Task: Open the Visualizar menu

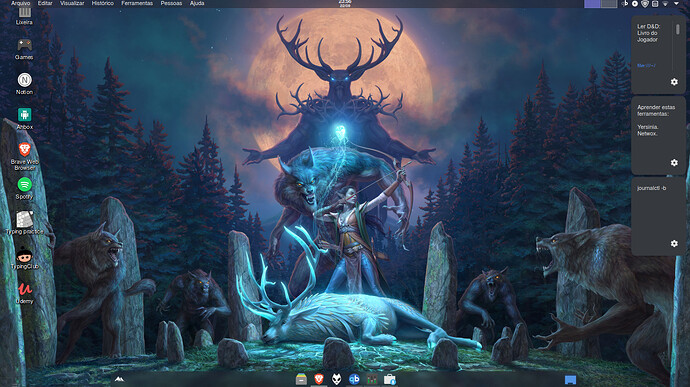Action: [72, 3]
